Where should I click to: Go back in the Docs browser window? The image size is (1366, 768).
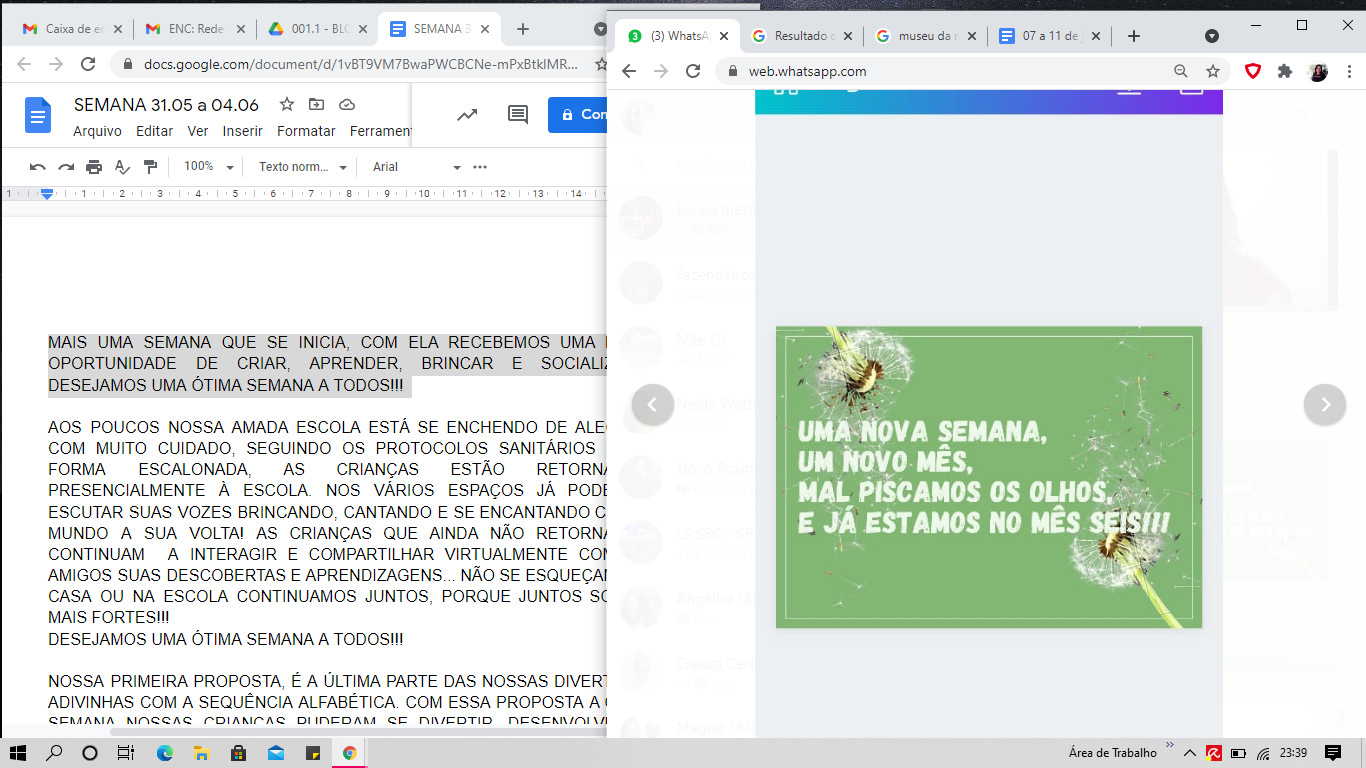point(24,64)
